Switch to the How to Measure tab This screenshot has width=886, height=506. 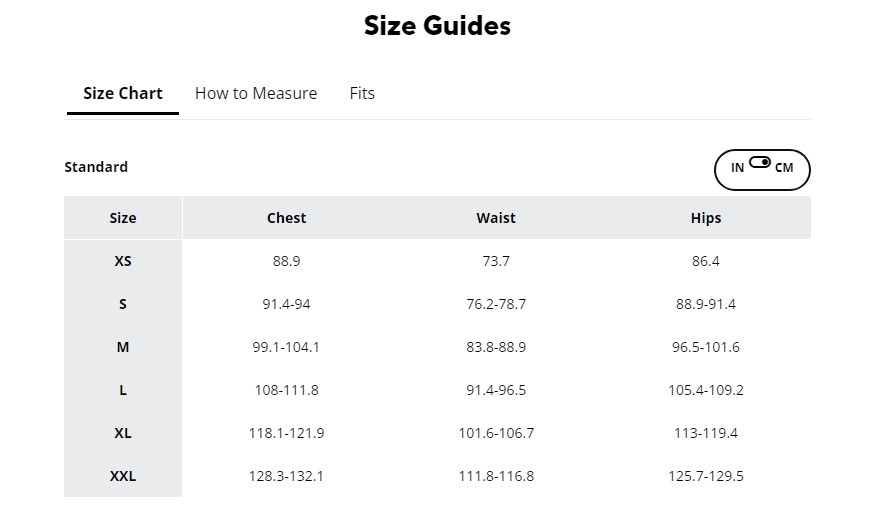[256, 93]
